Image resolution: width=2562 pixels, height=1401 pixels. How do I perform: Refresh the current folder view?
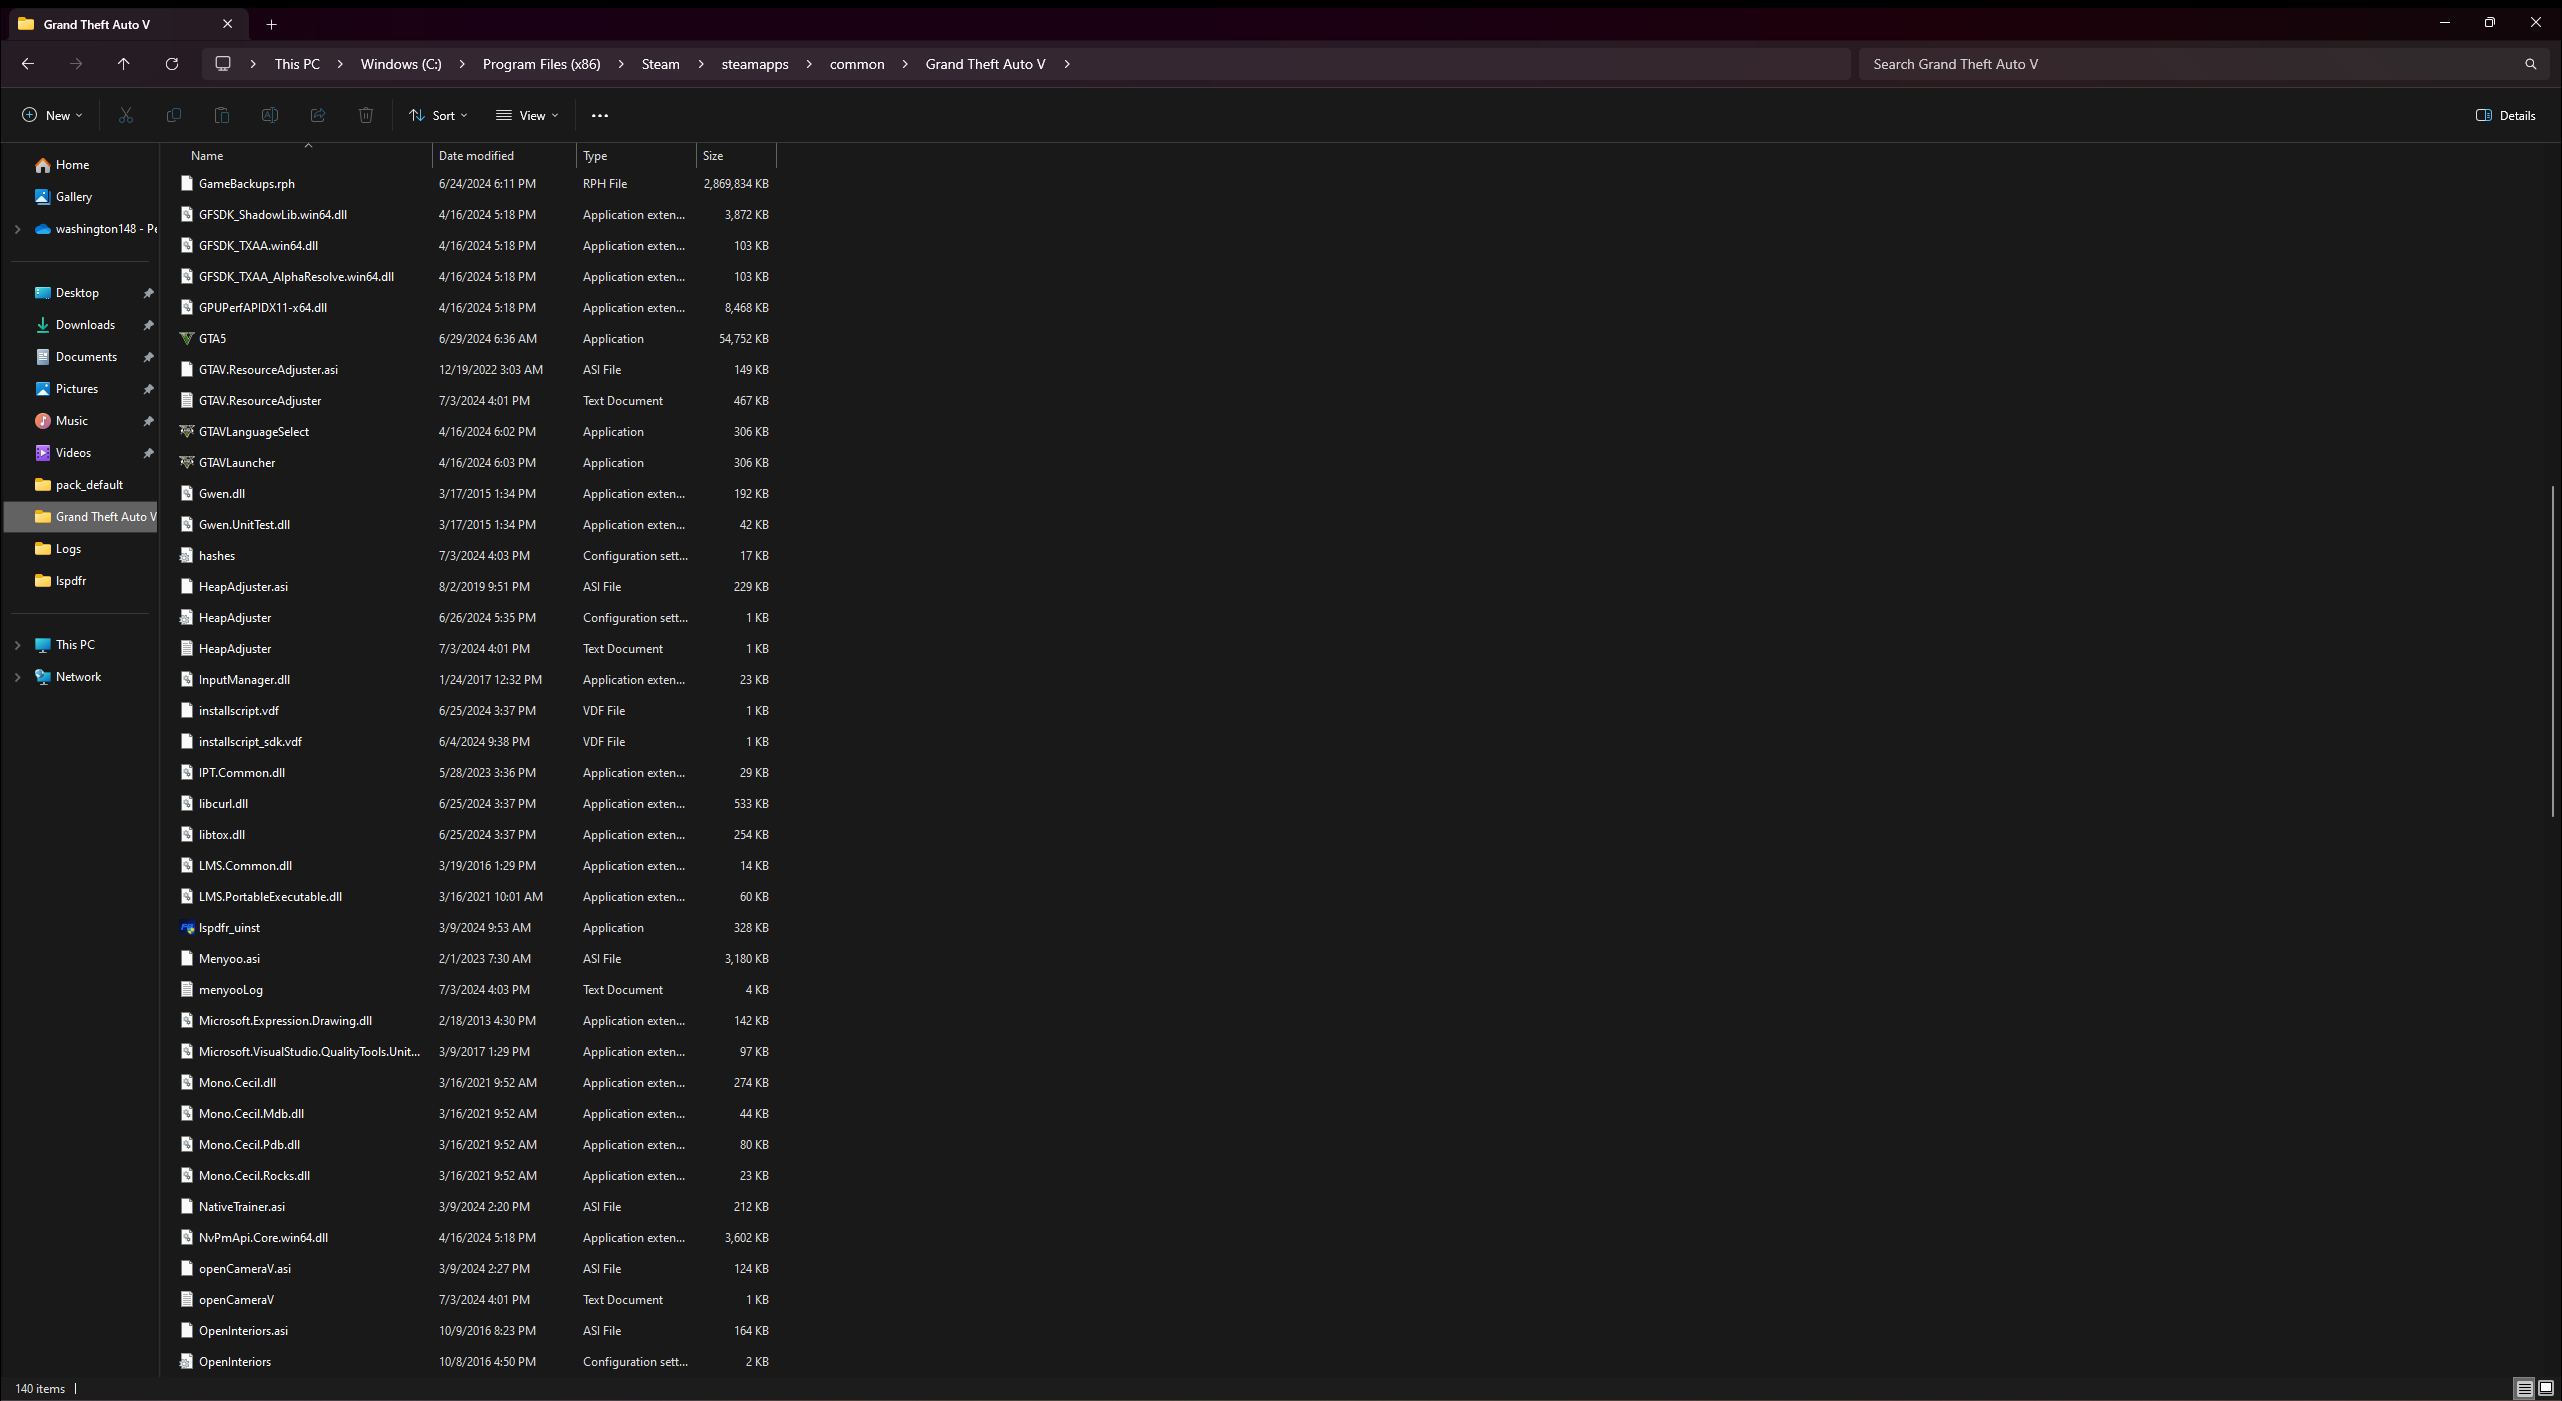[172, 64]
